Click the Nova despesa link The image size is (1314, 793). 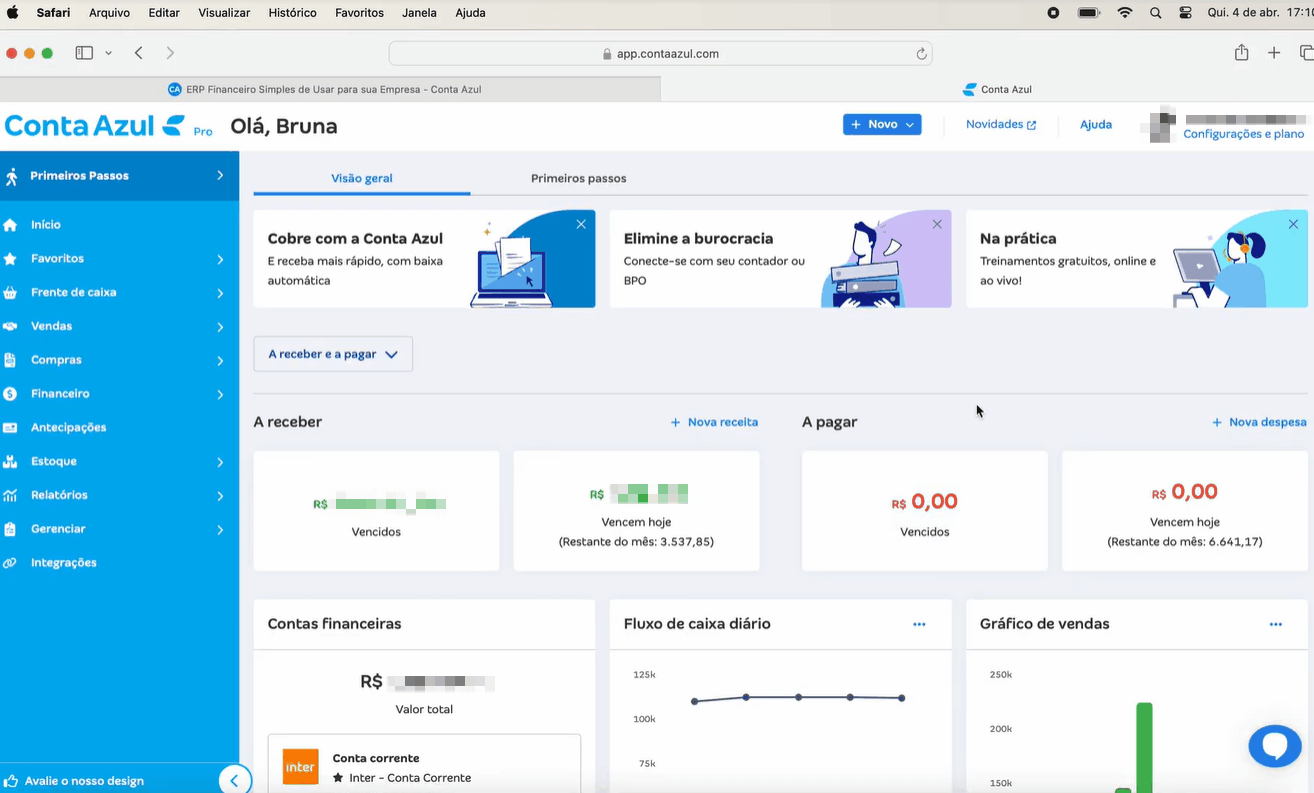coord(1259,422)
